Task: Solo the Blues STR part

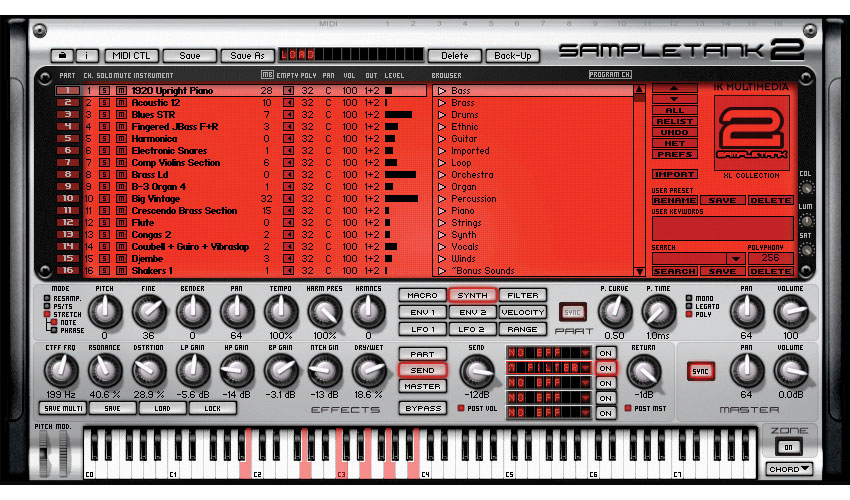Action: pyautogui.click(x=105, y=114)
